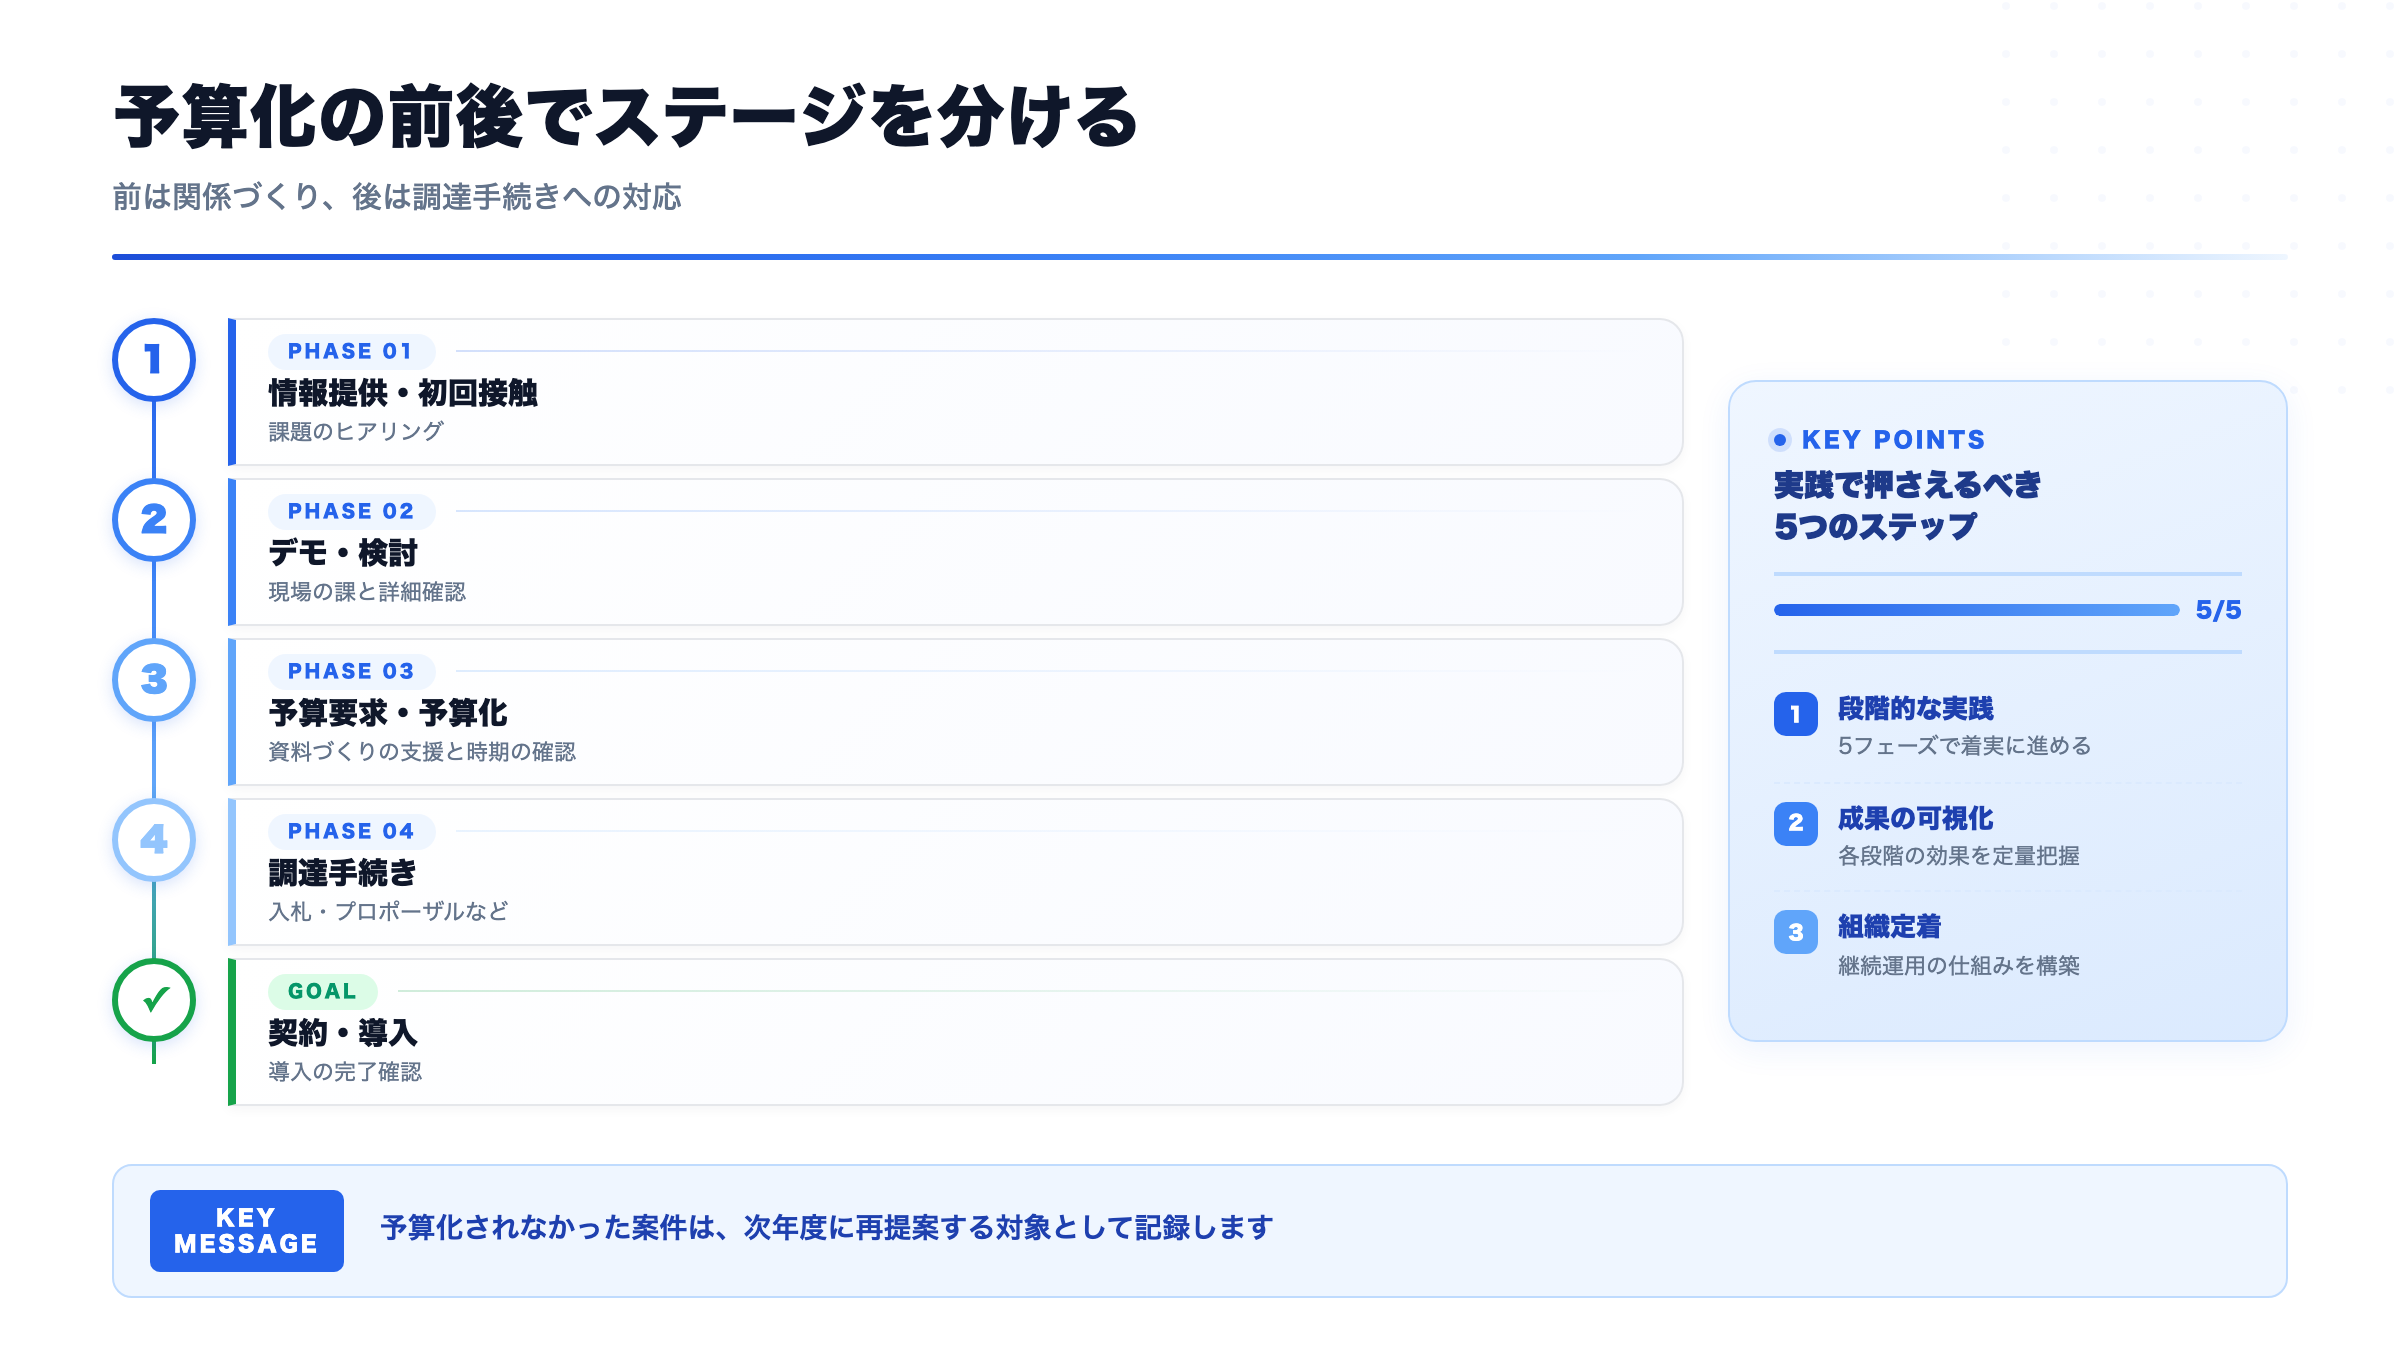This screenshot has height=1350, width=2400.
Task: Click the text 5フェーズで着実に進める
Action: pos(1964,746)
